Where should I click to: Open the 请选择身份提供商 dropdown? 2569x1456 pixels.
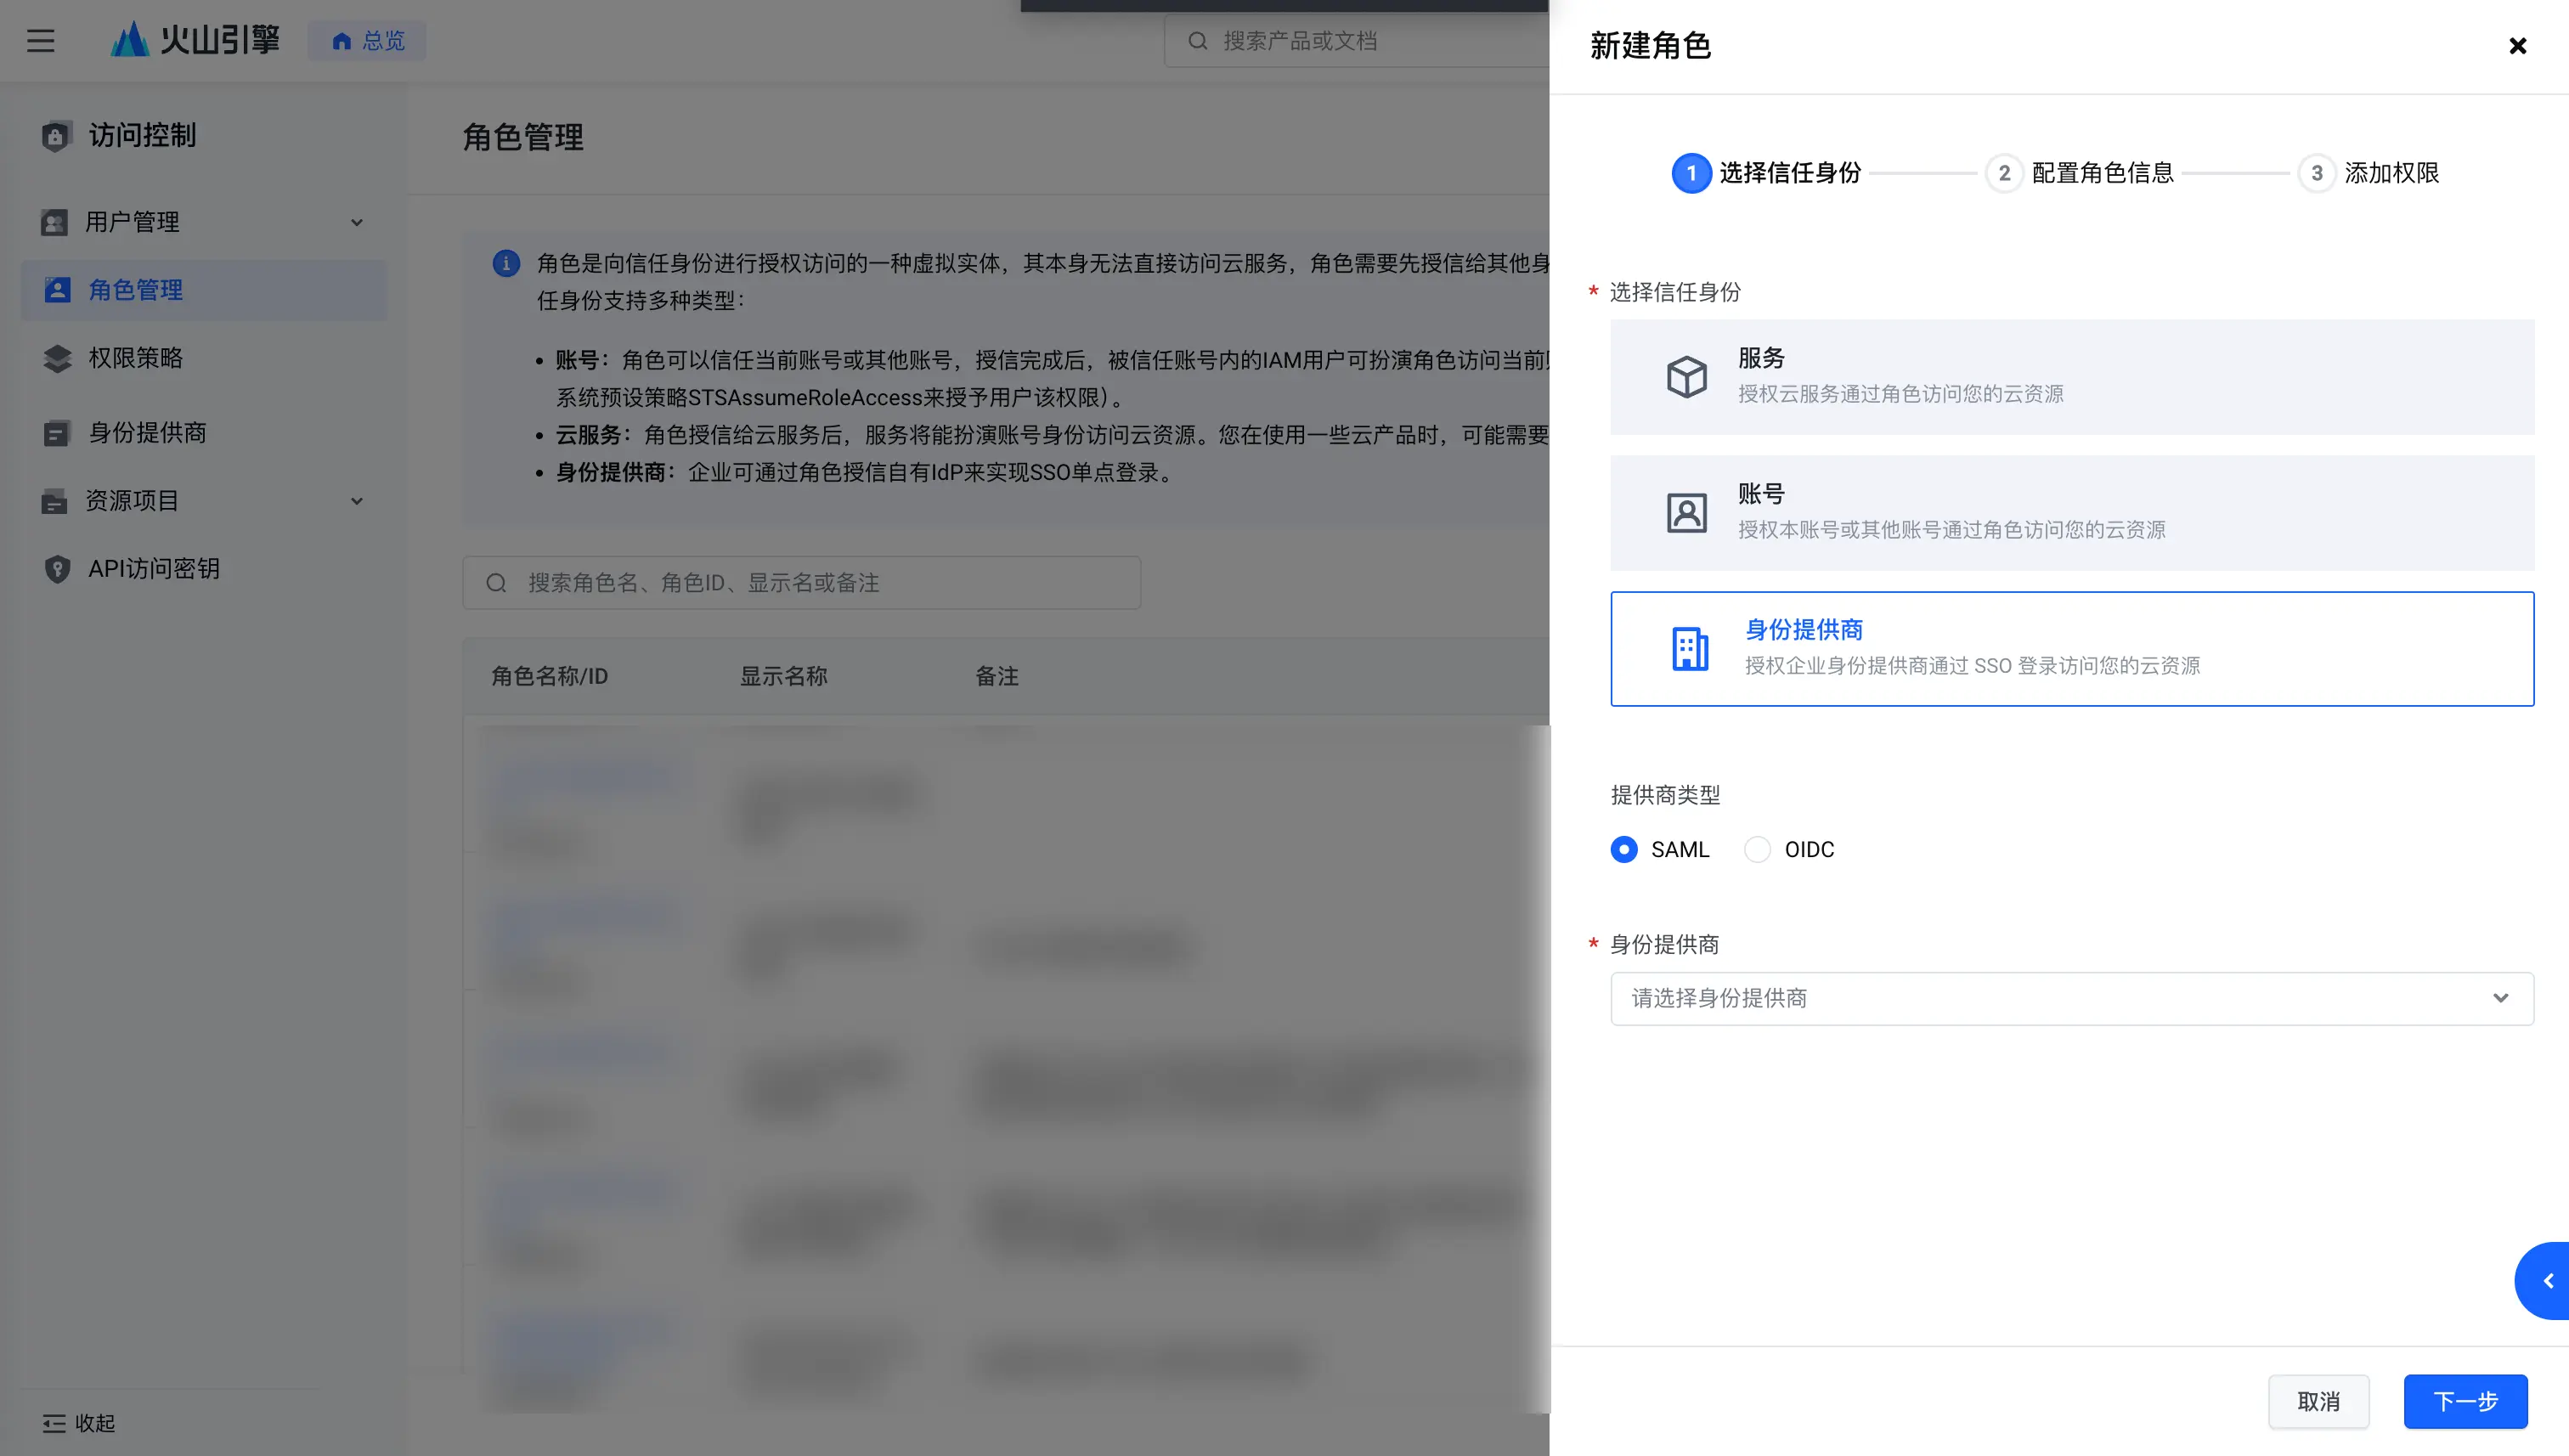point(2071,998)
